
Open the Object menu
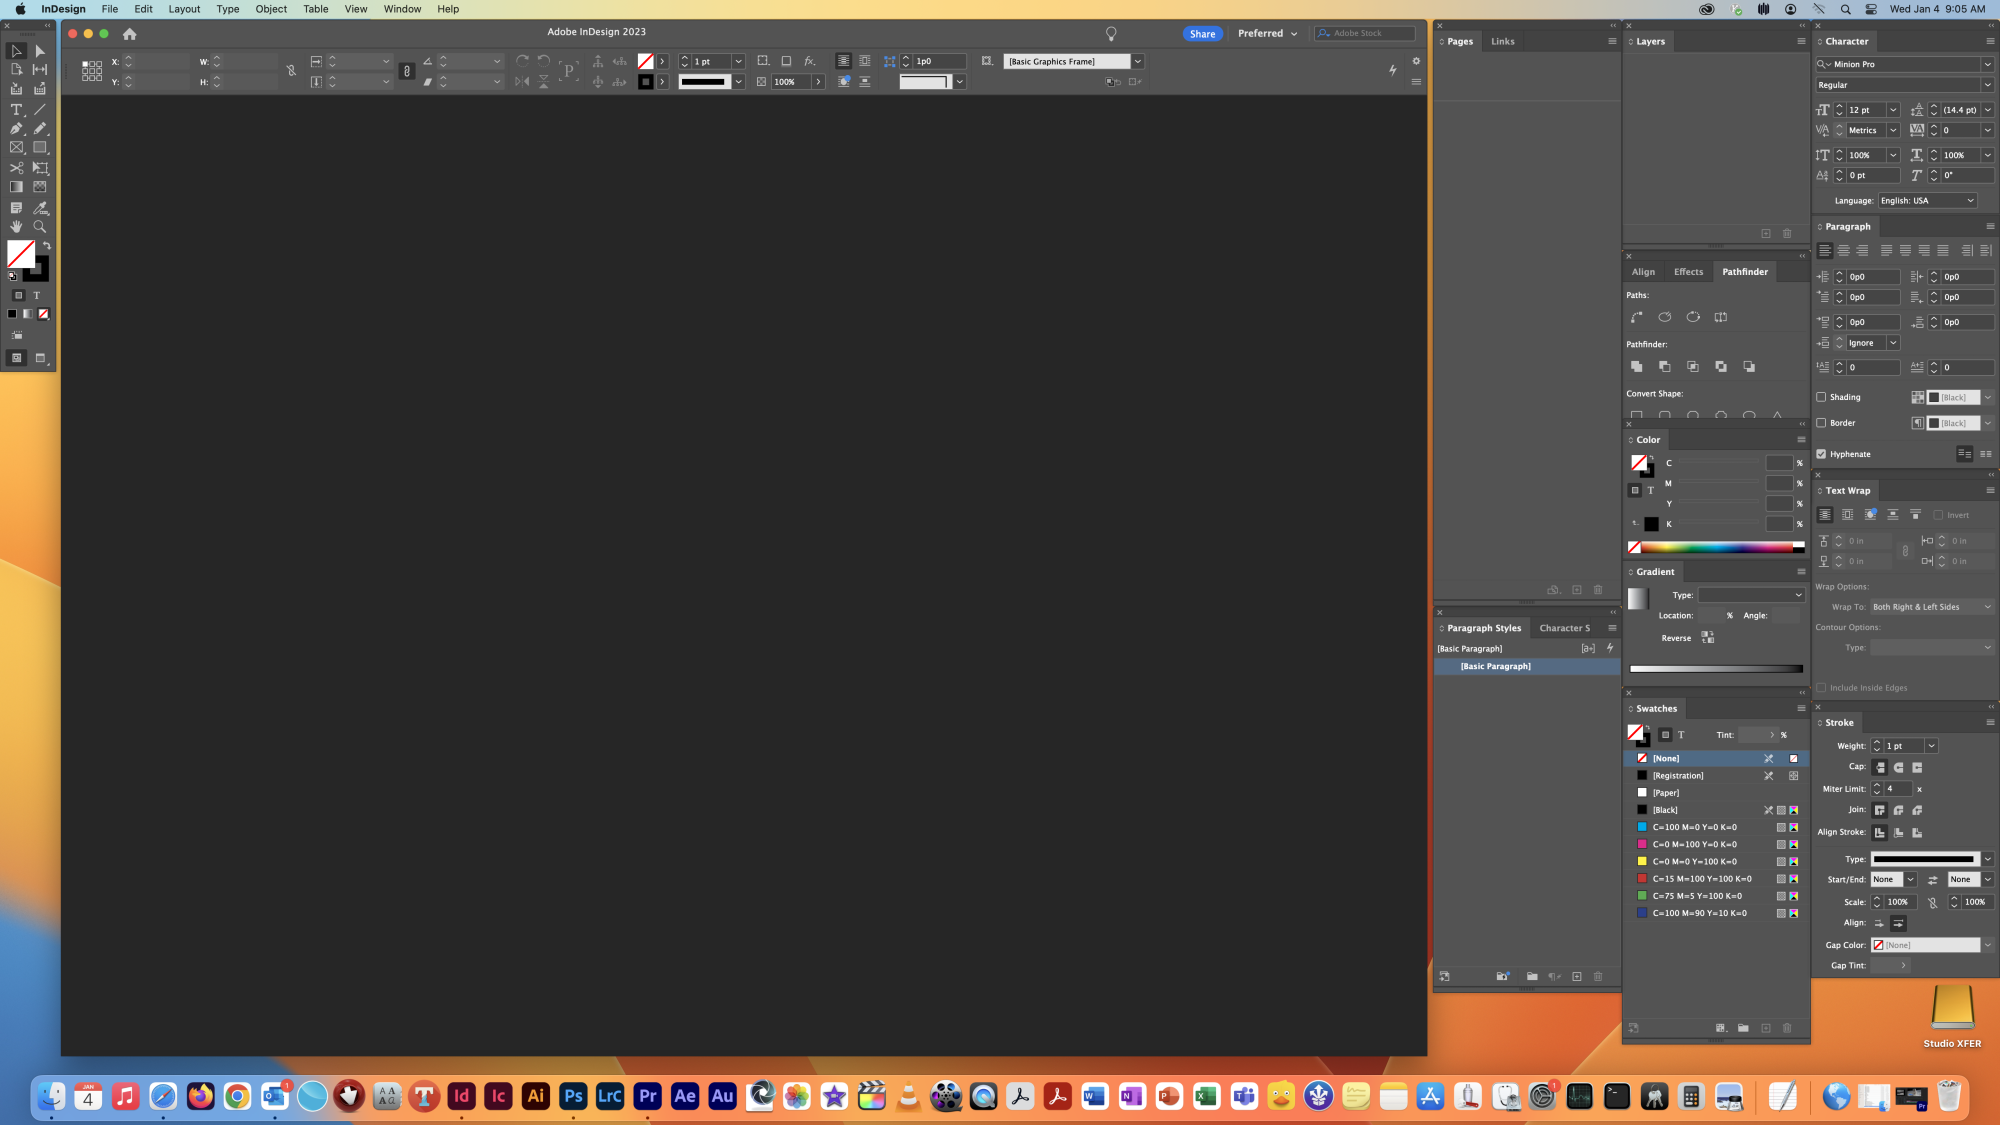click(271, 9)
